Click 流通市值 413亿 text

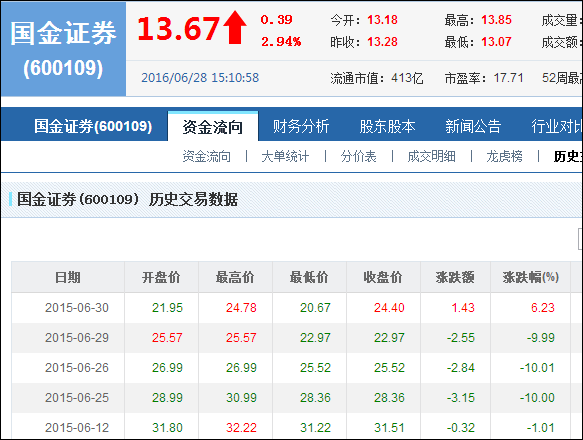click(x=377, y=78)
